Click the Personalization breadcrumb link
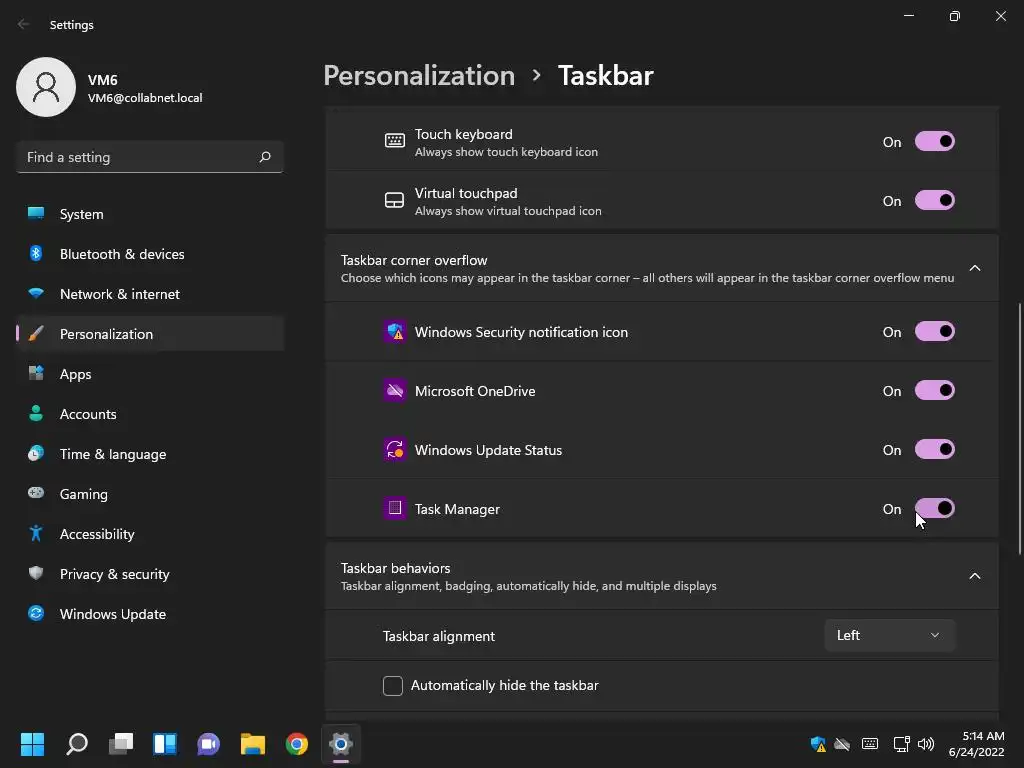Screen dimensions: 1024x768 click(419, 76)
